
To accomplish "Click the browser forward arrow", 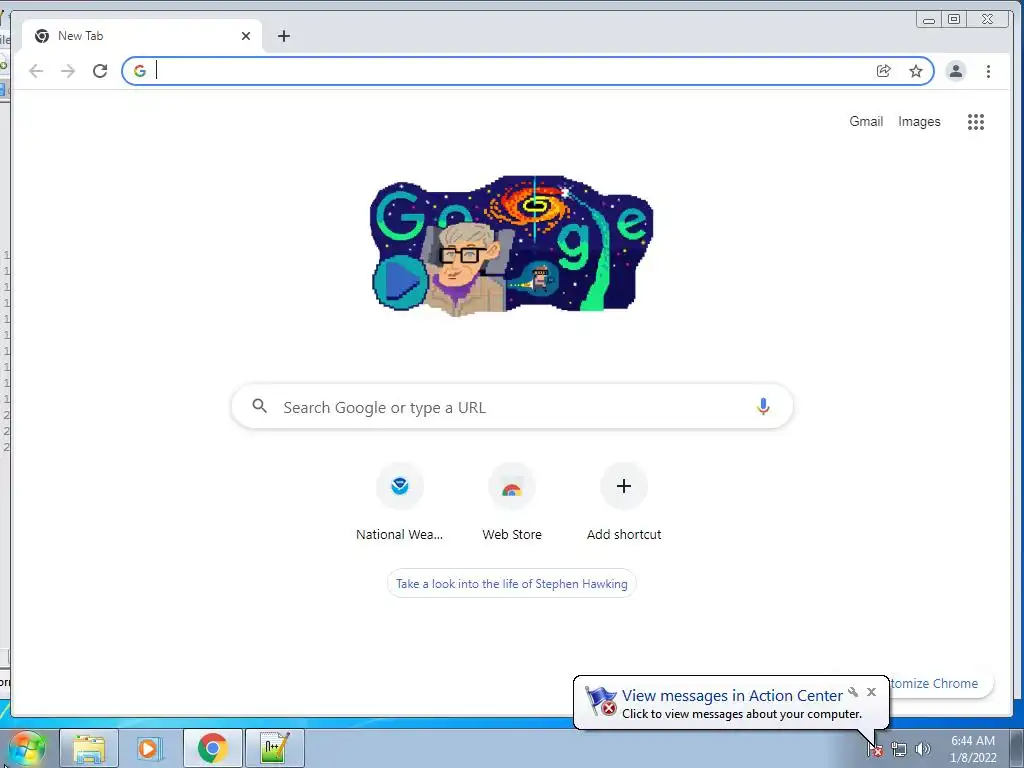I will (x=68, y=71).
